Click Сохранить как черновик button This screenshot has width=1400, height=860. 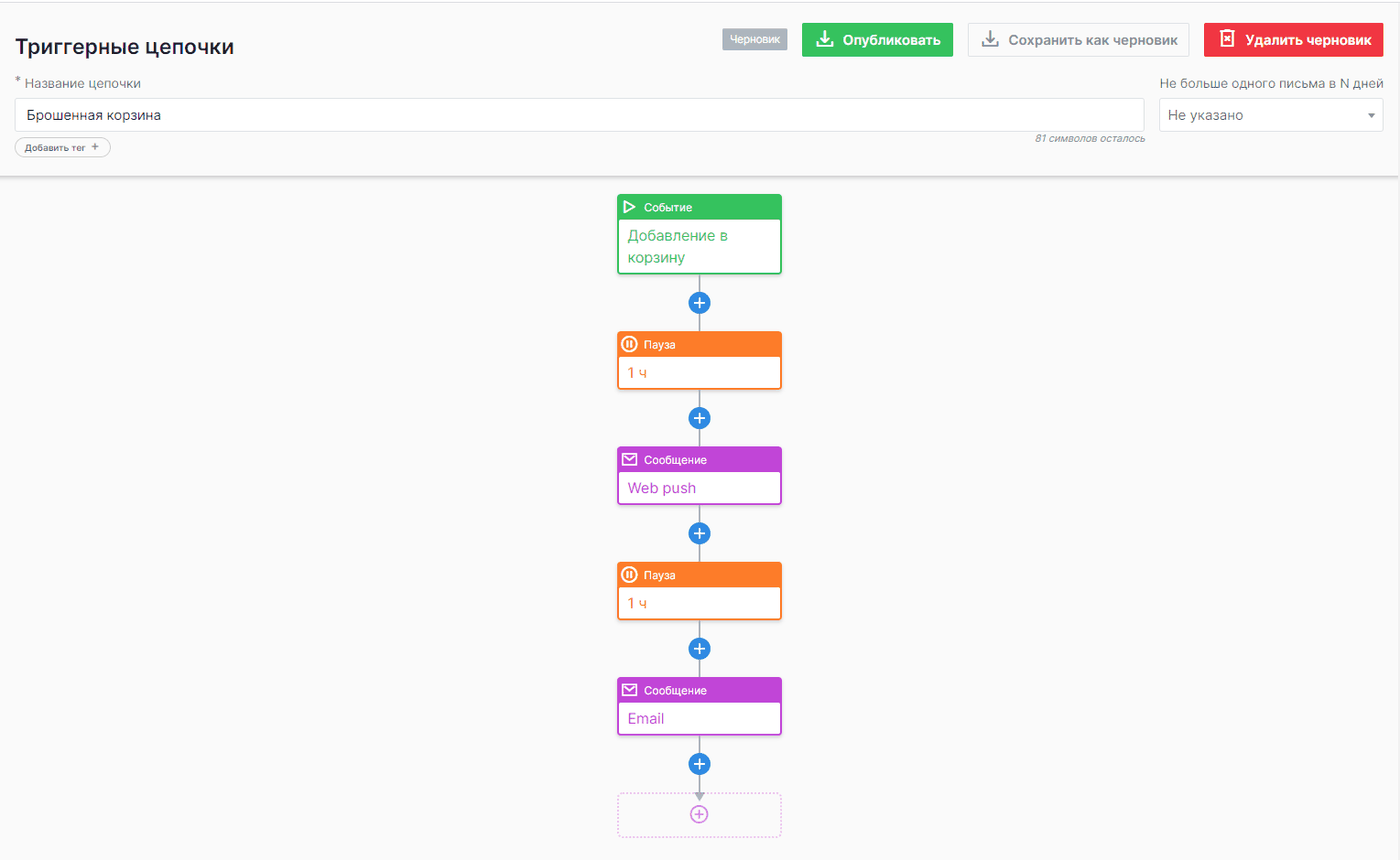[x=1078, y=40]
